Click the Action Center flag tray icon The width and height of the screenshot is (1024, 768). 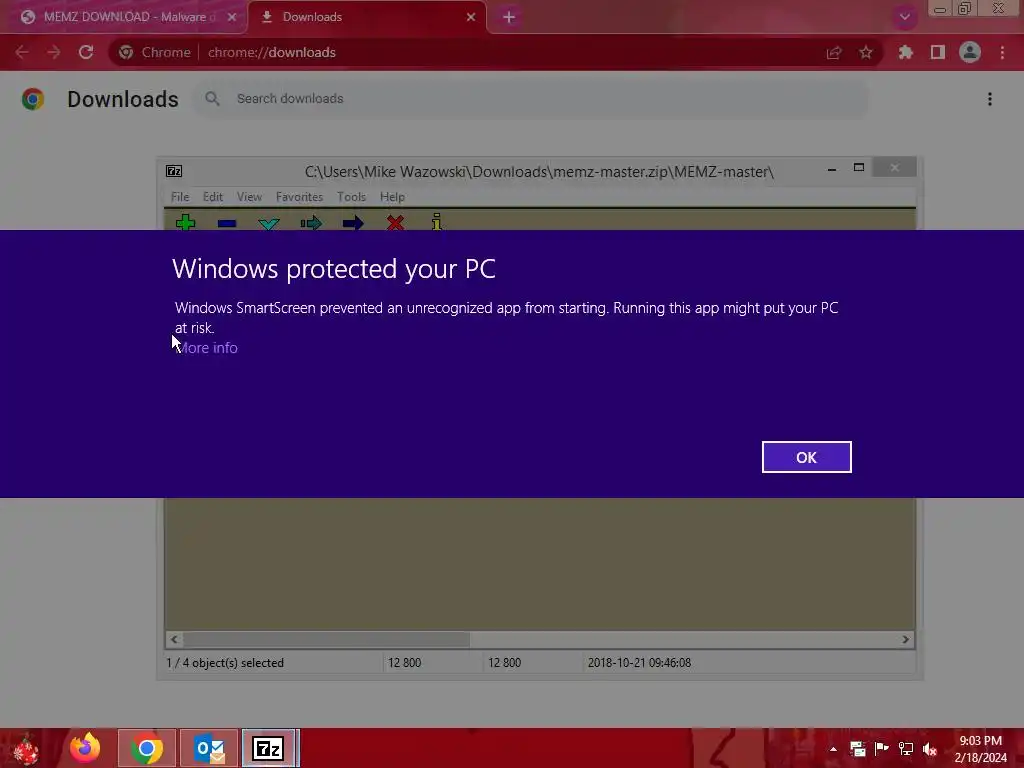tap(882, 749)
